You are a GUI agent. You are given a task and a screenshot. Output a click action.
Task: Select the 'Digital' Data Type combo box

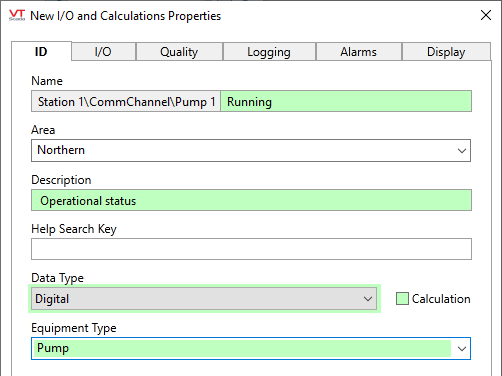[204, 299]
